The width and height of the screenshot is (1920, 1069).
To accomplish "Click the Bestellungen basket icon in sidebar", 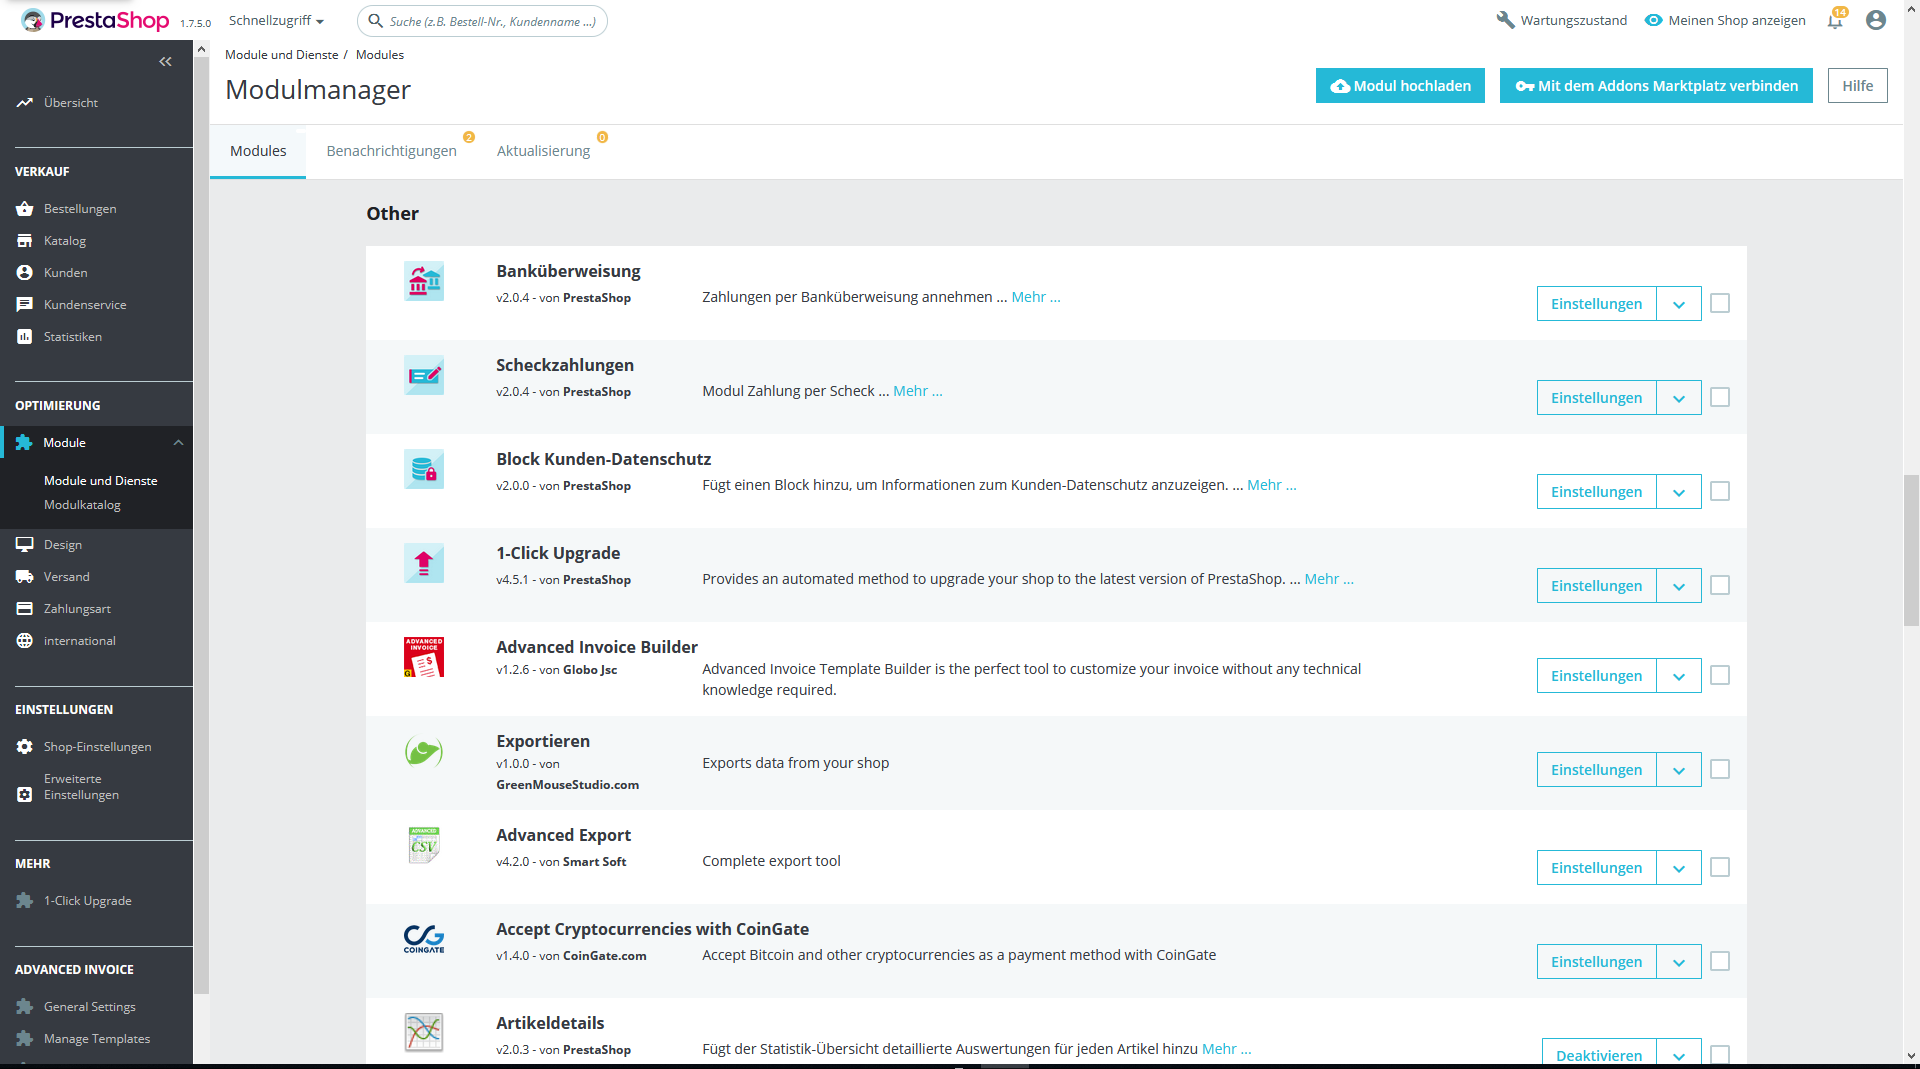I will (25, 209).
